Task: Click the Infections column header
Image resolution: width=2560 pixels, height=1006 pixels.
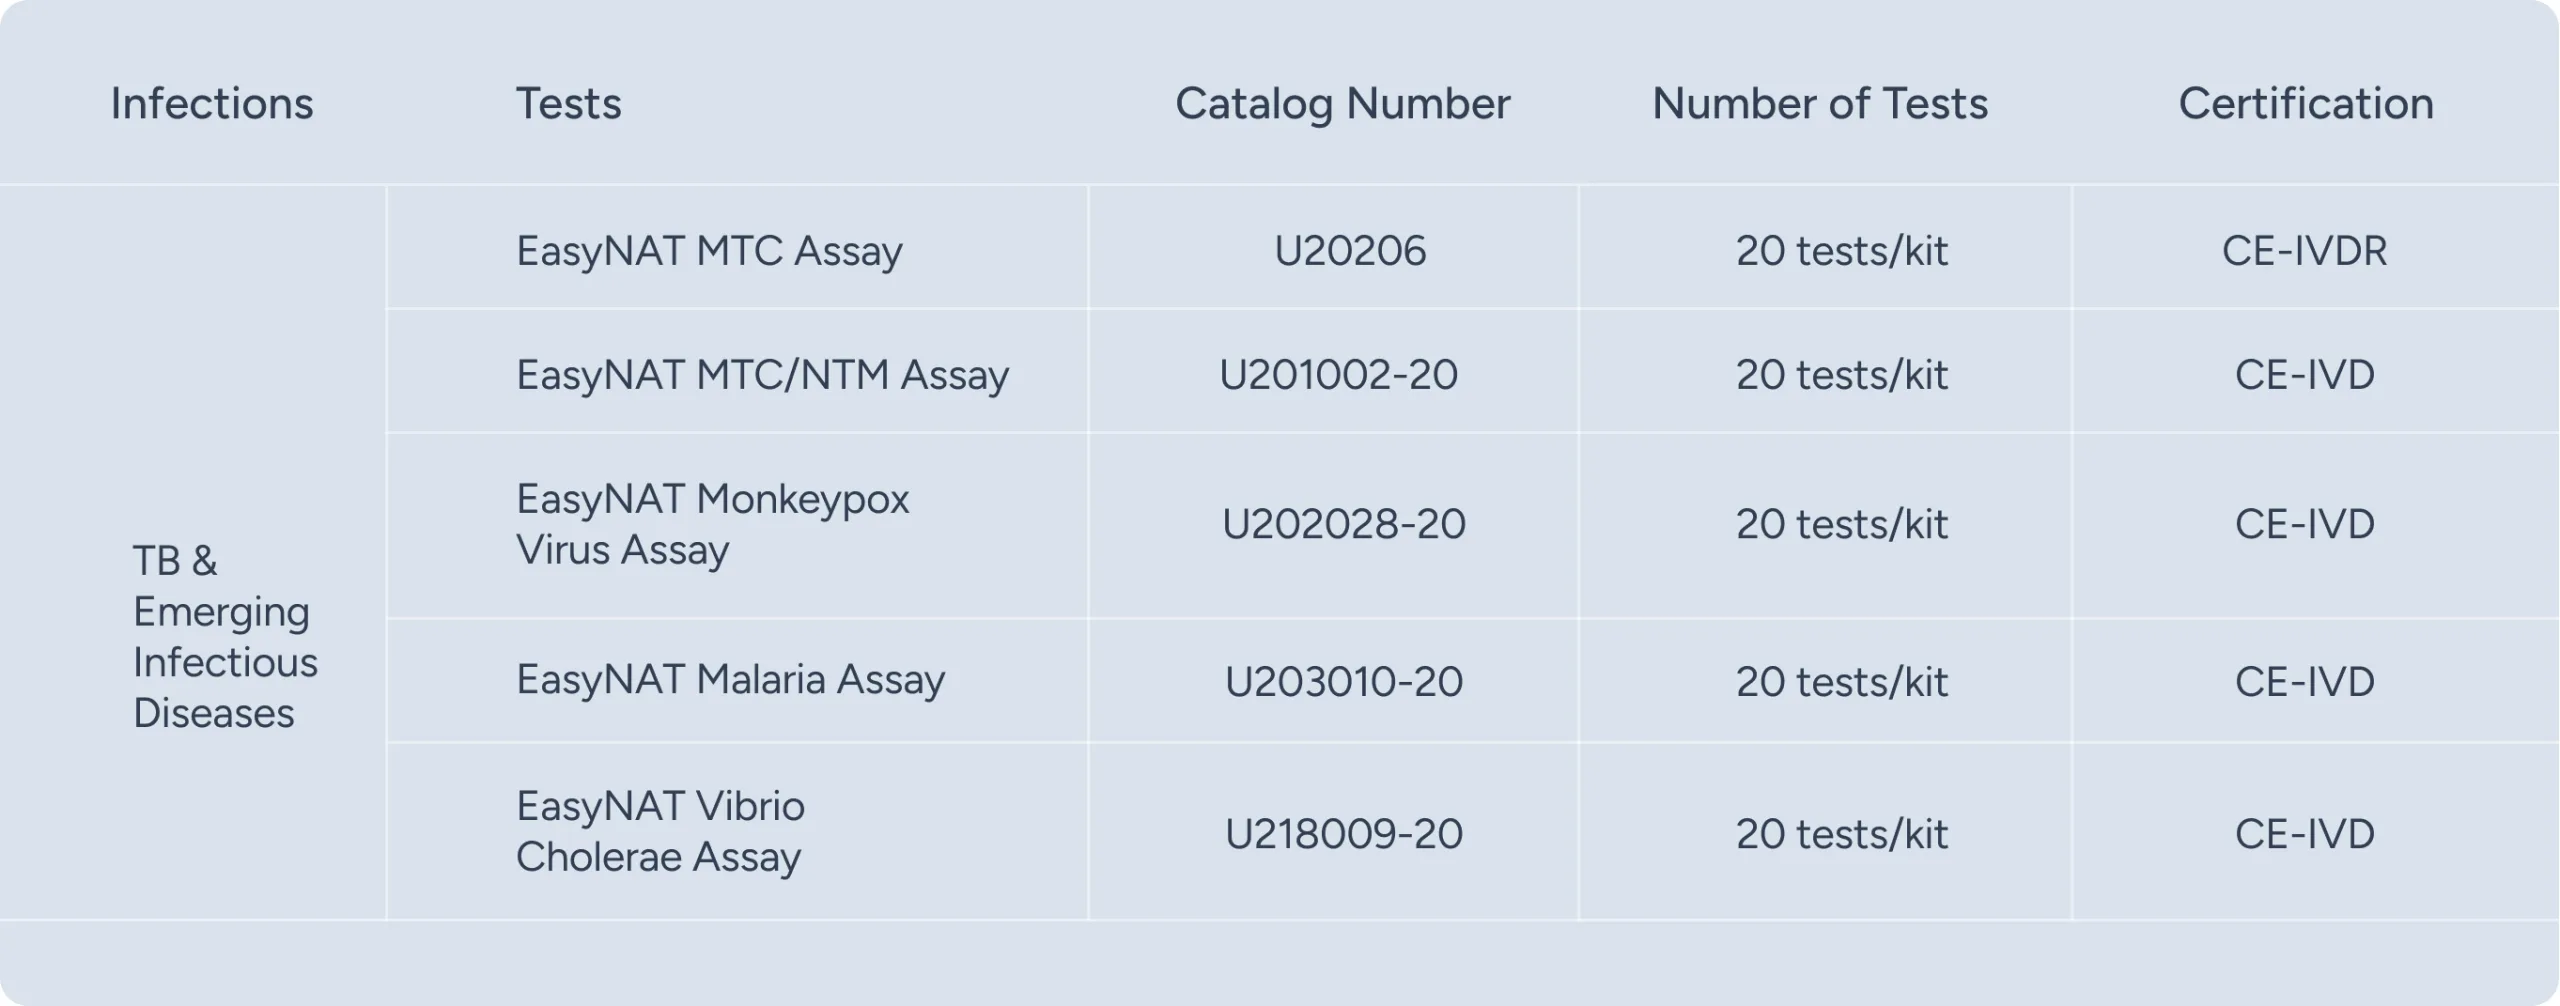Action: pos(211,104)
